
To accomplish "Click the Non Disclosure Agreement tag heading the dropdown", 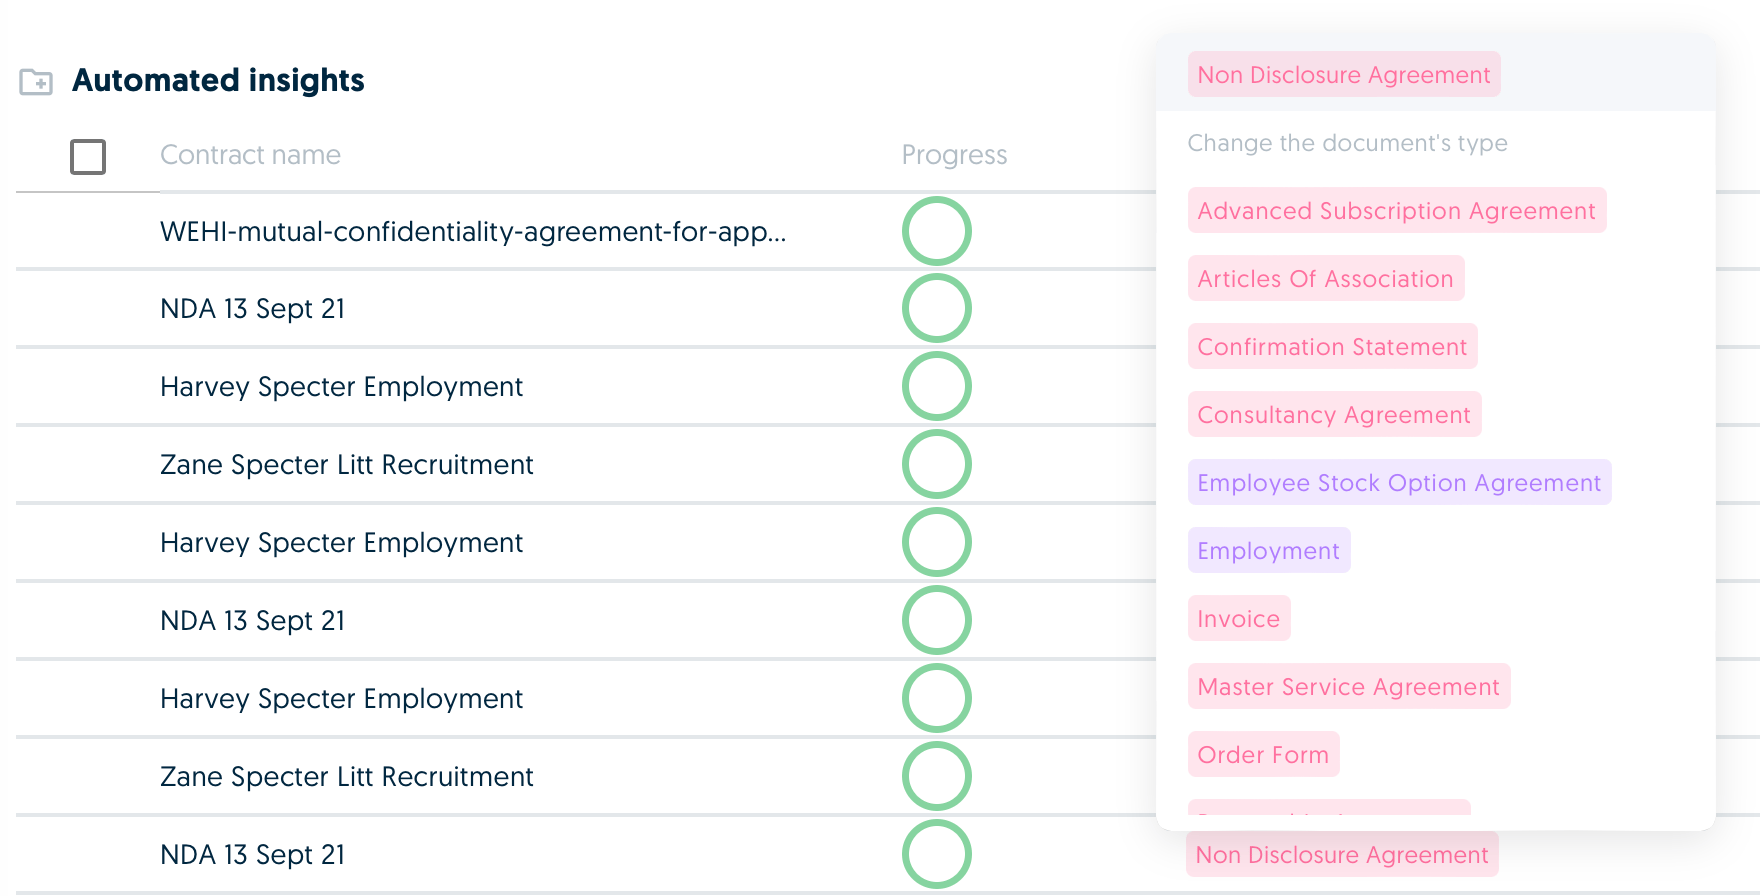I will click(x=1344, y=75).
